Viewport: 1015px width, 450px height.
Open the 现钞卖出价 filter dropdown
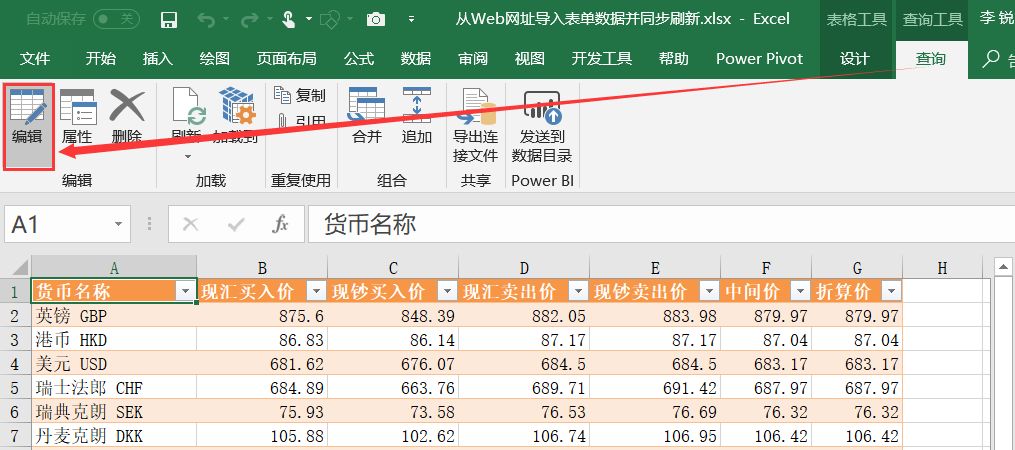click(709, 292)
